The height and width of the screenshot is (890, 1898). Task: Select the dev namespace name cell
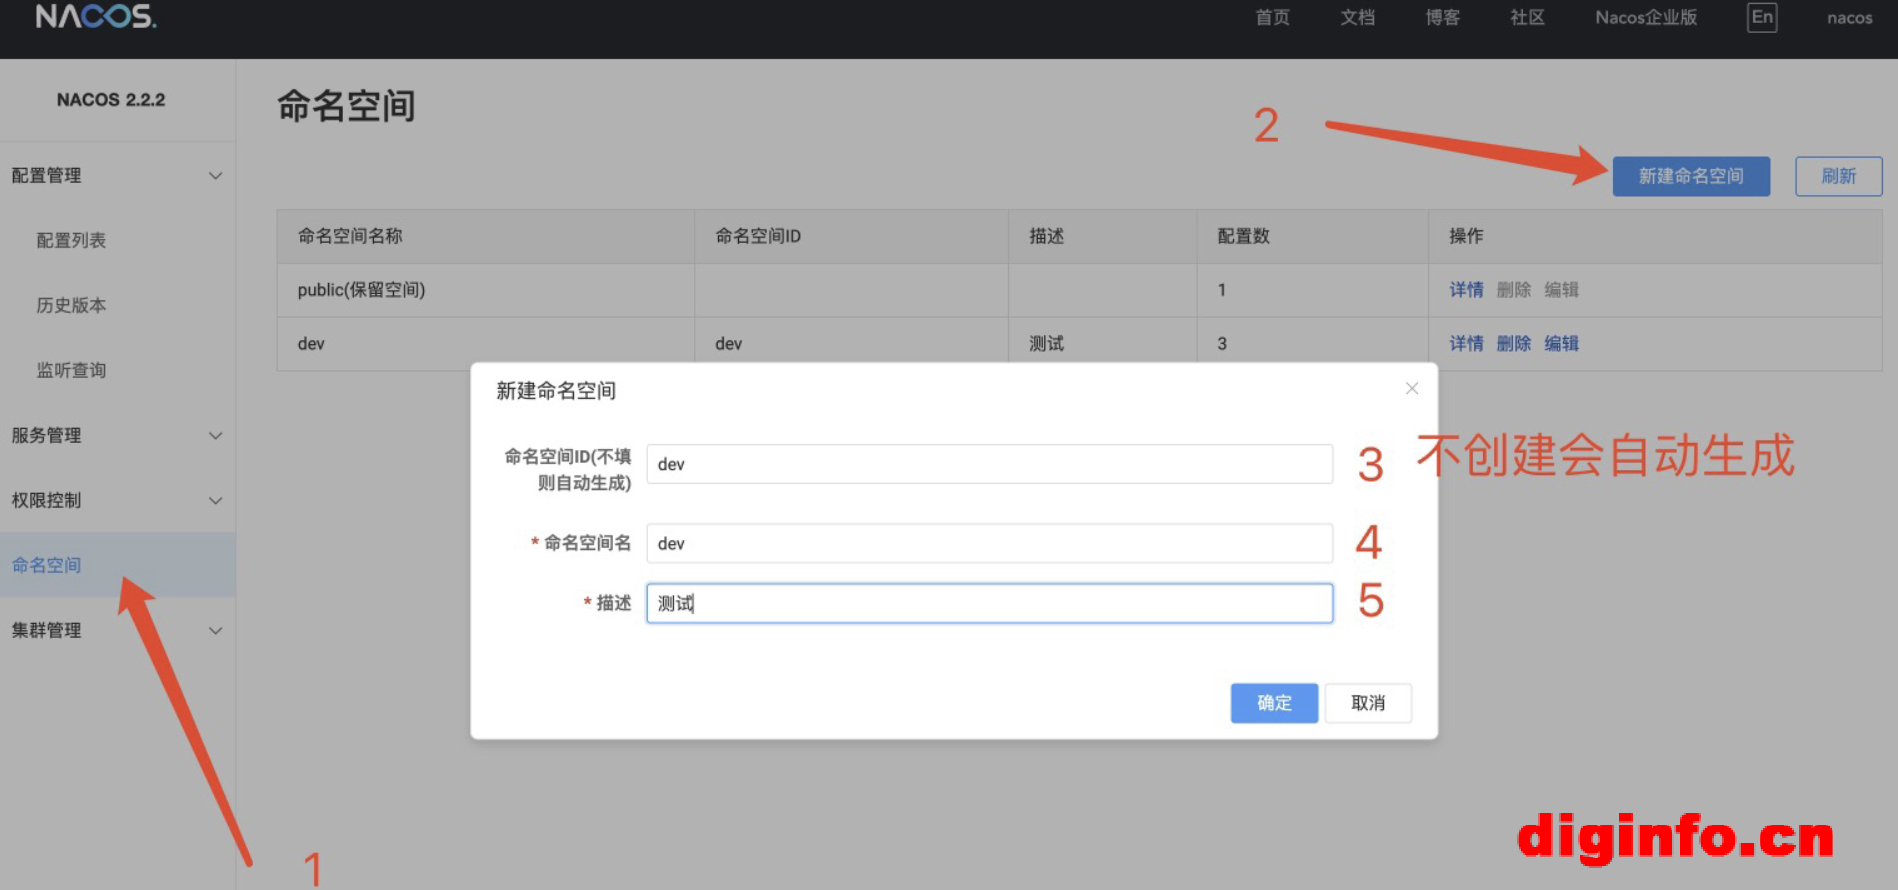486,344
